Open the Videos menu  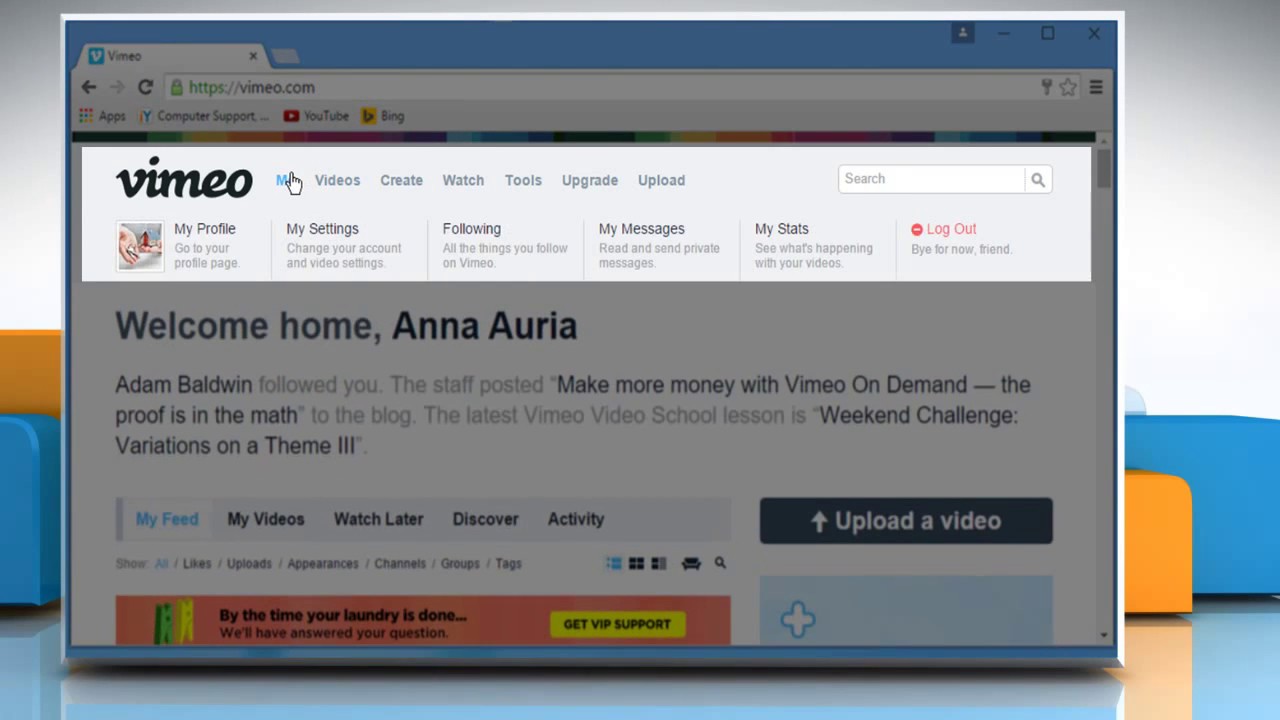click(337, 180)
